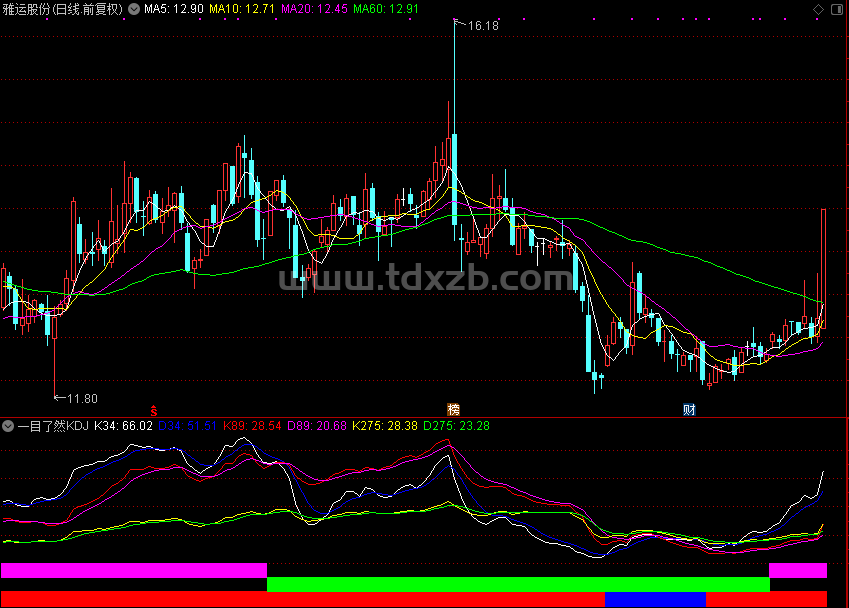The width and height of the screenshot is (849, 608).
Task: Click the long green signal bar
Action: 518,585
